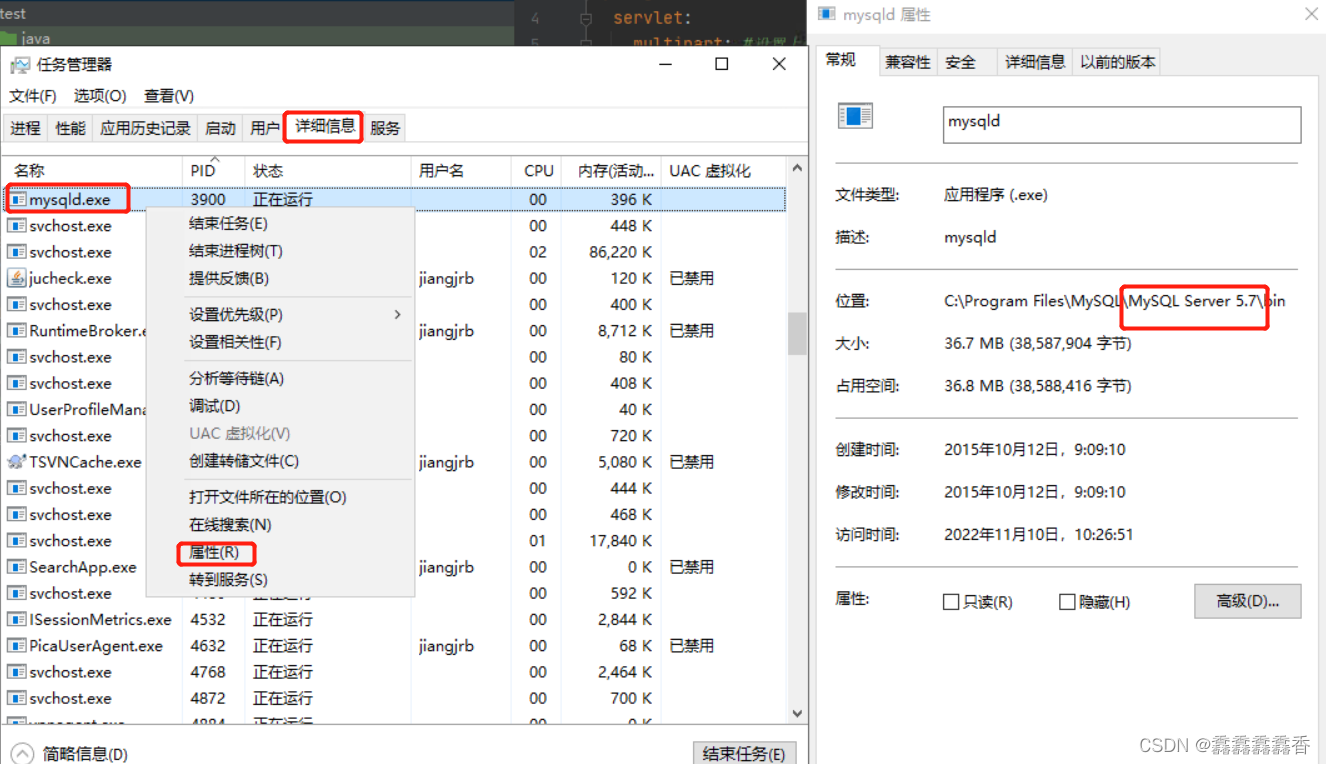1326x764 pixels.
Task: Click scrollbar down arrow in process list
Action: pos(797,713)
